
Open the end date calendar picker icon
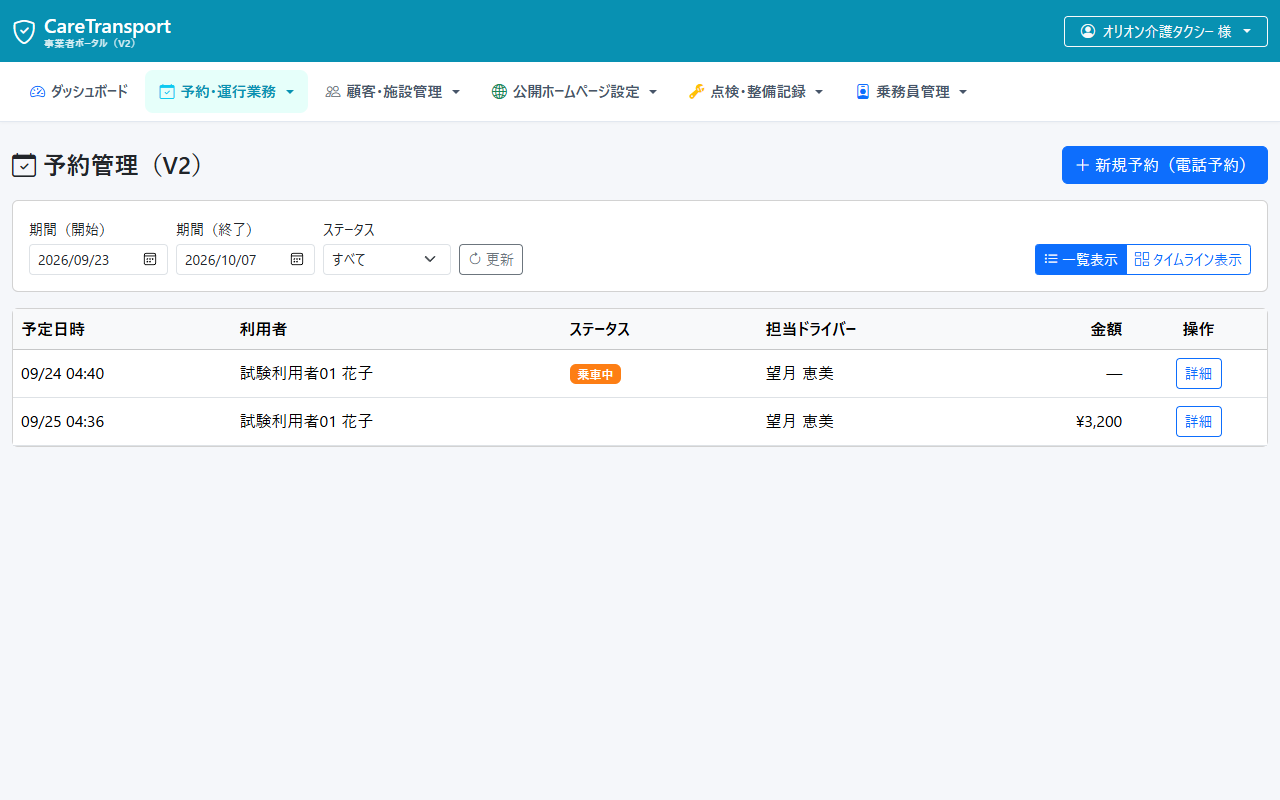[297, 259]
